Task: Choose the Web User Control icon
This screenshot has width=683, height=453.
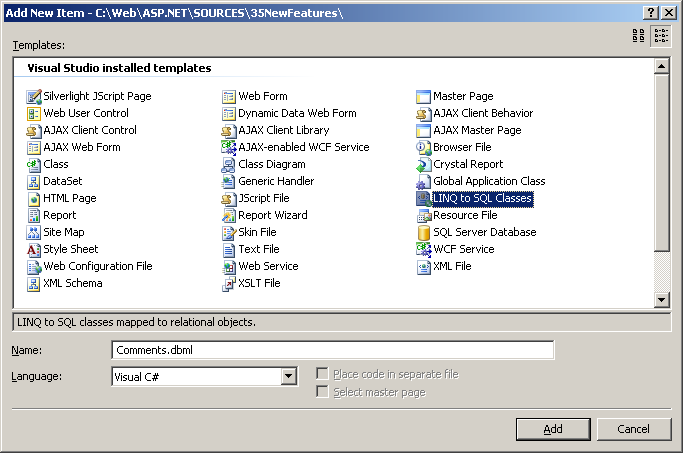Action: [x=34, y=113]
